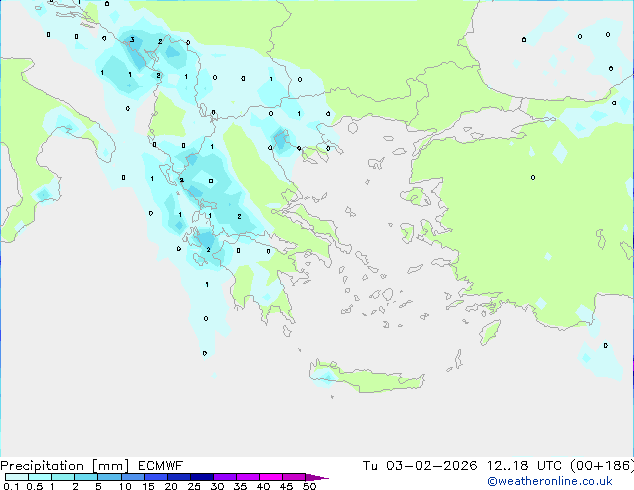Viewport: 634px width, 490px height.
Task: Pick the blue legend swatch between 15 and 20
Action: coord(156,477)
